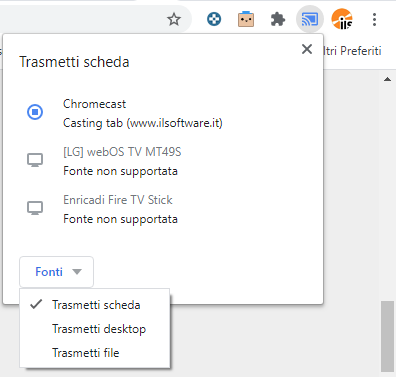Close the Trasmetti scheda cast dialog
The height and width of the screenshot is (377, 396).
tap(307, 49)
